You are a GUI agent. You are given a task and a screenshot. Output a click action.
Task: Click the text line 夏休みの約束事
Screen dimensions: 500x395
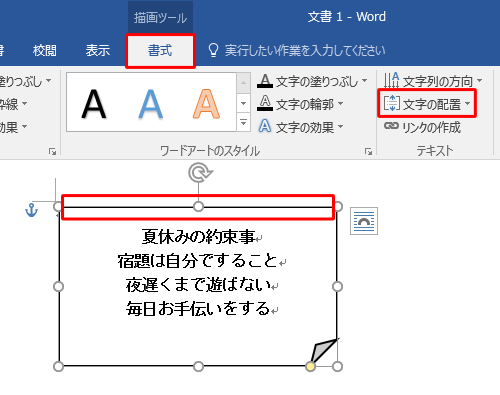(x=199, y=237)
